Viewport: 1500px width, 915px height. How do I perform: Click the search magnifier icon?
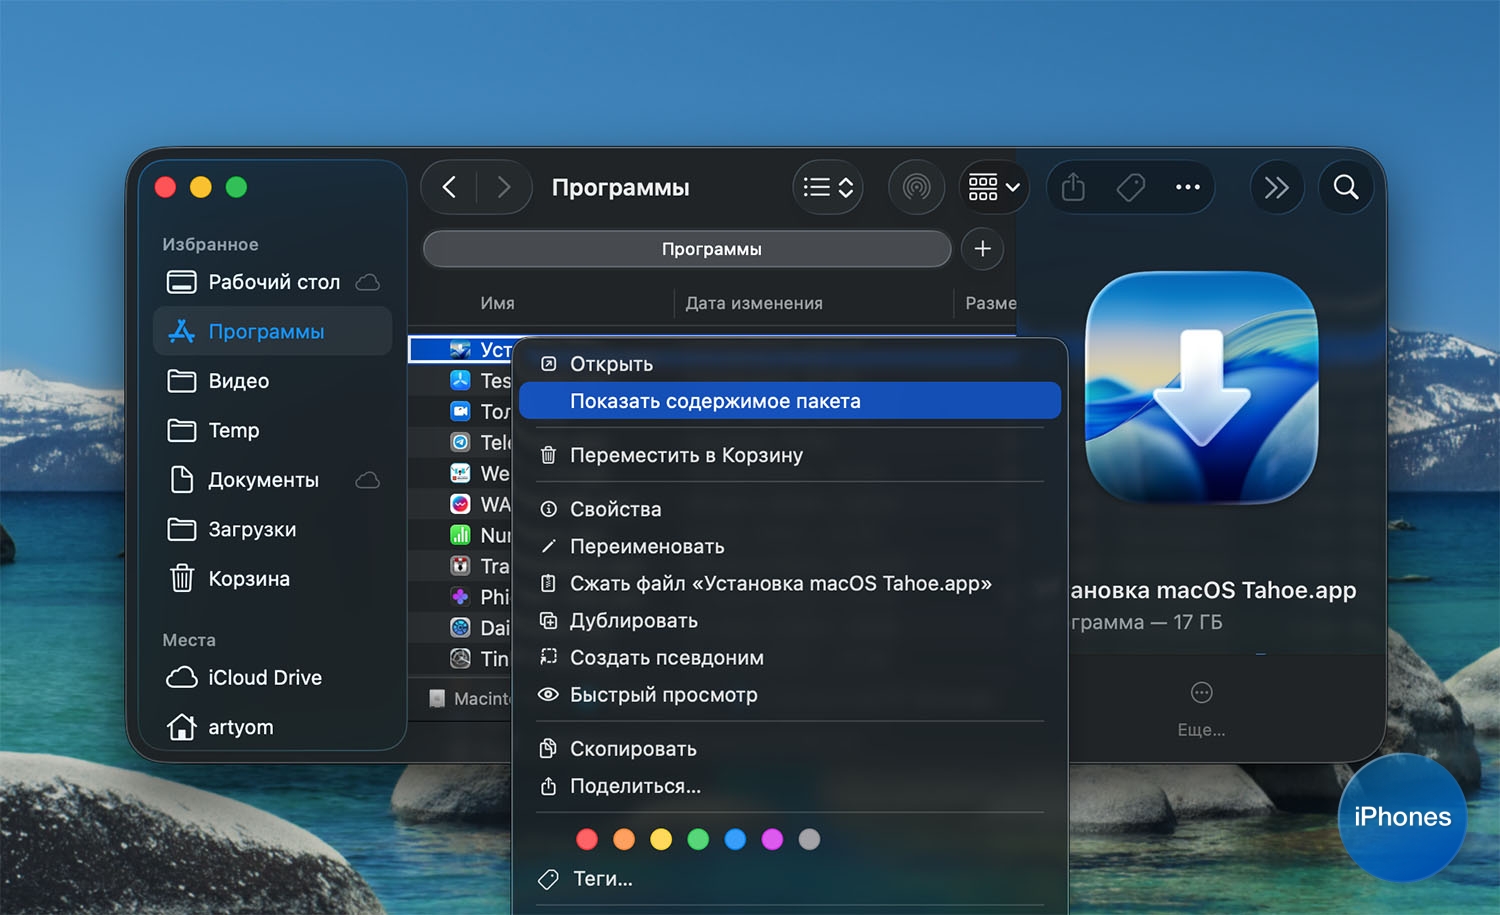tap(1346, 187)
